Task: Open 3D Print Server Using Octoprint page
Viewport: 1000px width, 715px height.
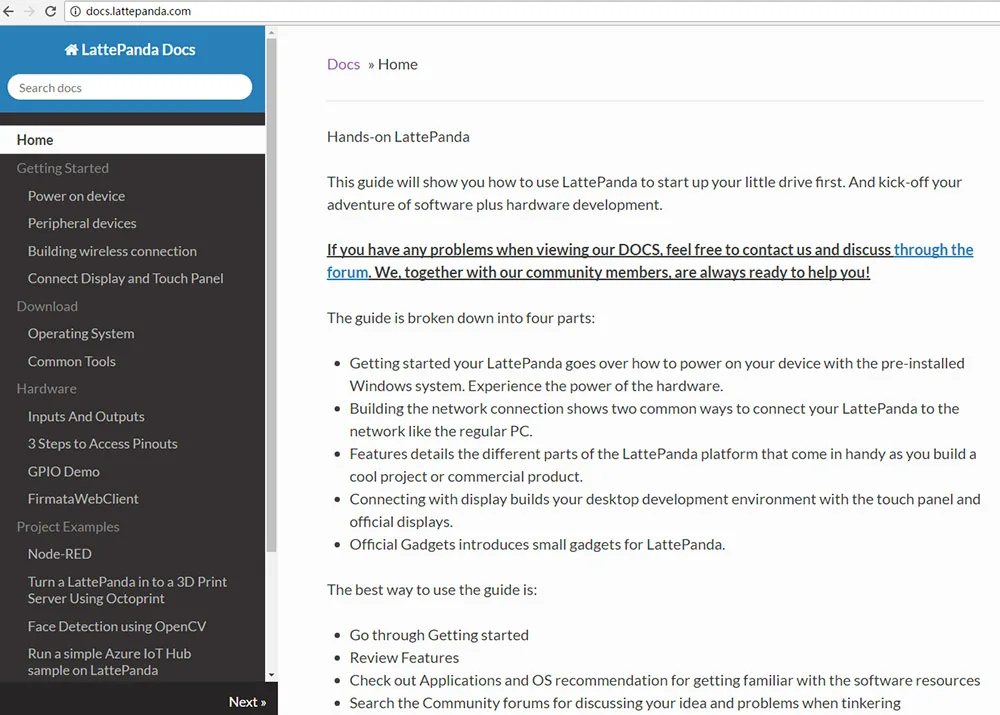Action: (128, 590)
